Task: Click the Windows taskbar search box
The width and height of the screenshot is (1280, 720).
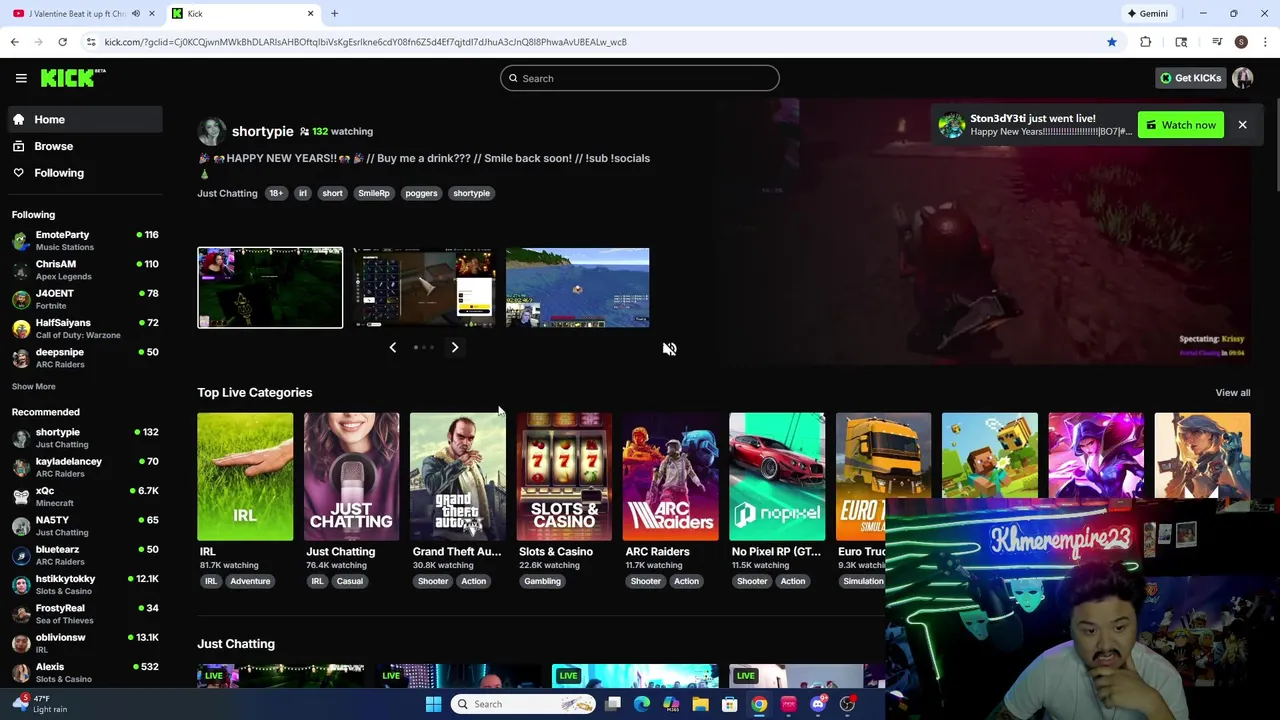Action: click(x=524, y=704)
